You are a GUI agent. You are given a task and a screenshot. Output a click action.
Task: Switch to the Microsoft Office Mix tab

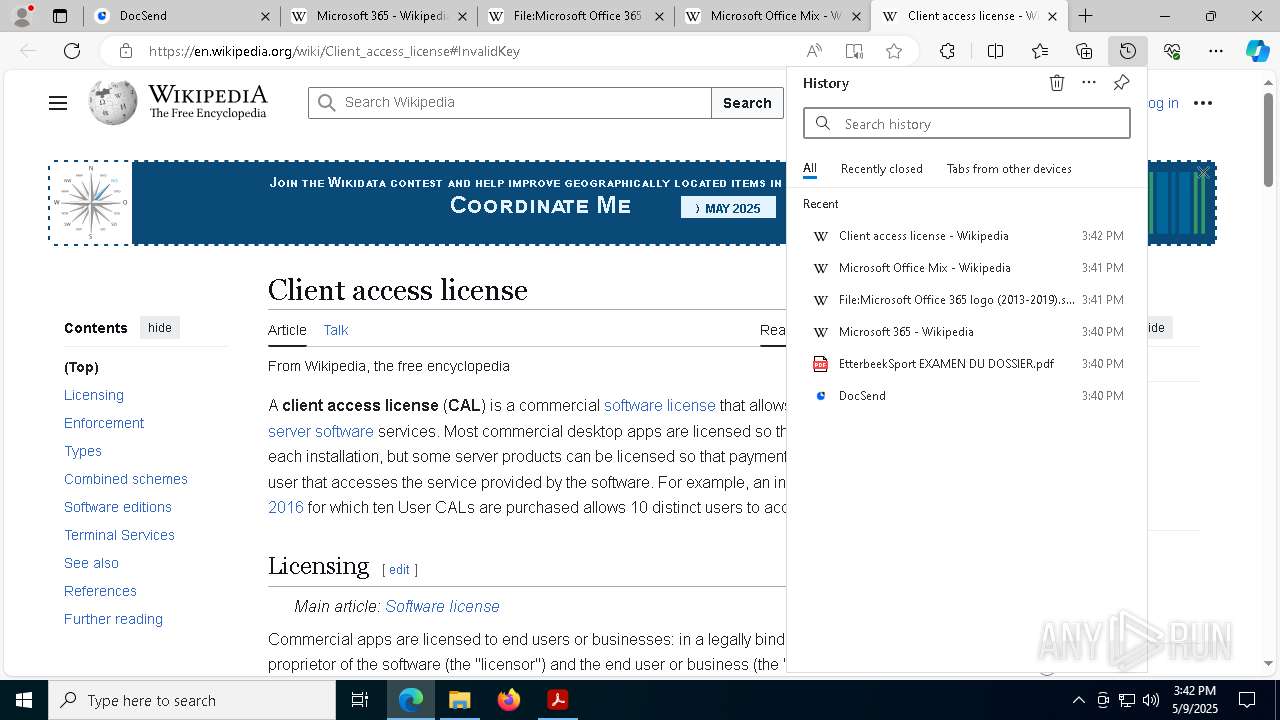coord(773,16)
